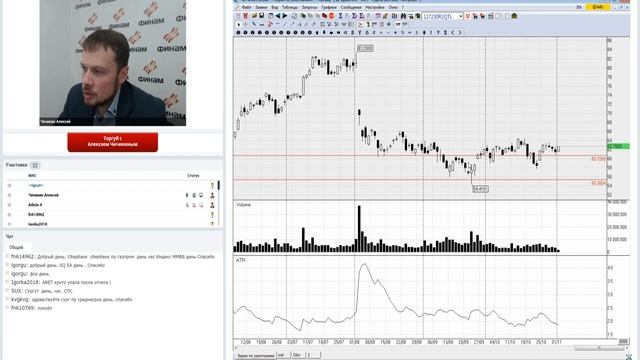Click the black back arrow toolbar icon
Image resolution: width=640 pixels, height=360 pixels.
(278, 16)
